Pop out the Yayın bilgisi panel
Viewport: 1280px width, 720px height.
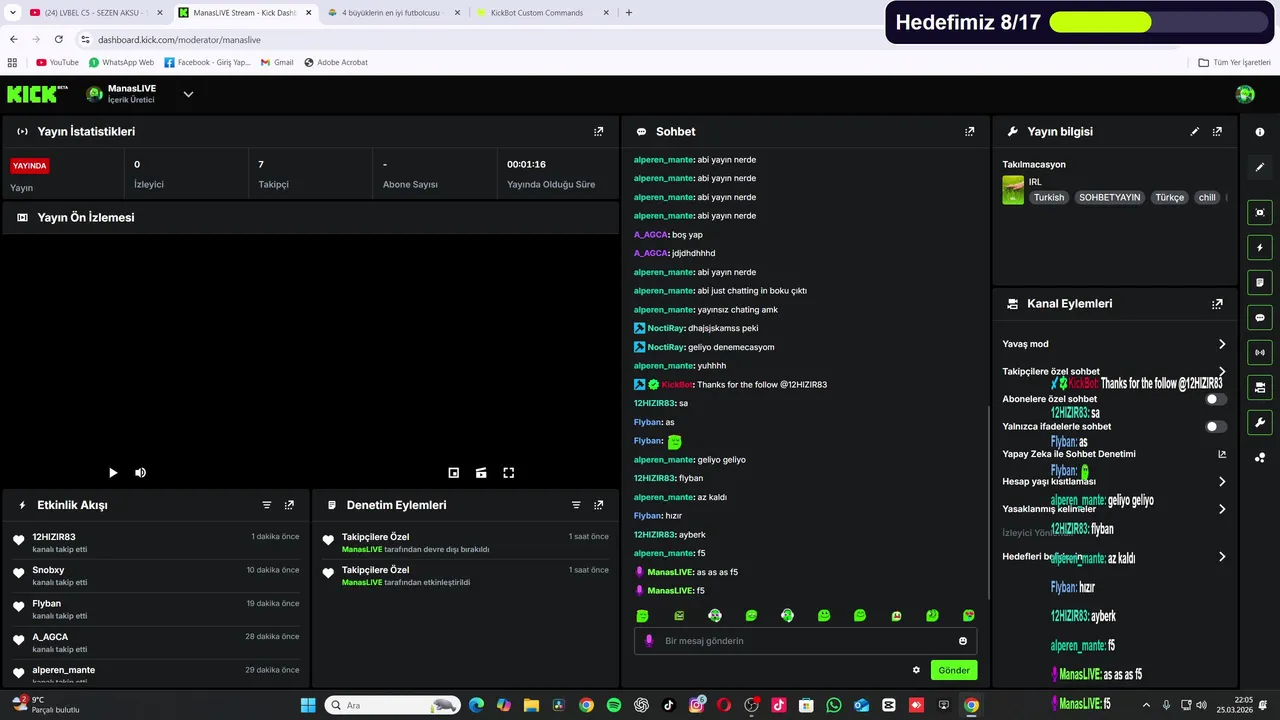click(1217, 131)
